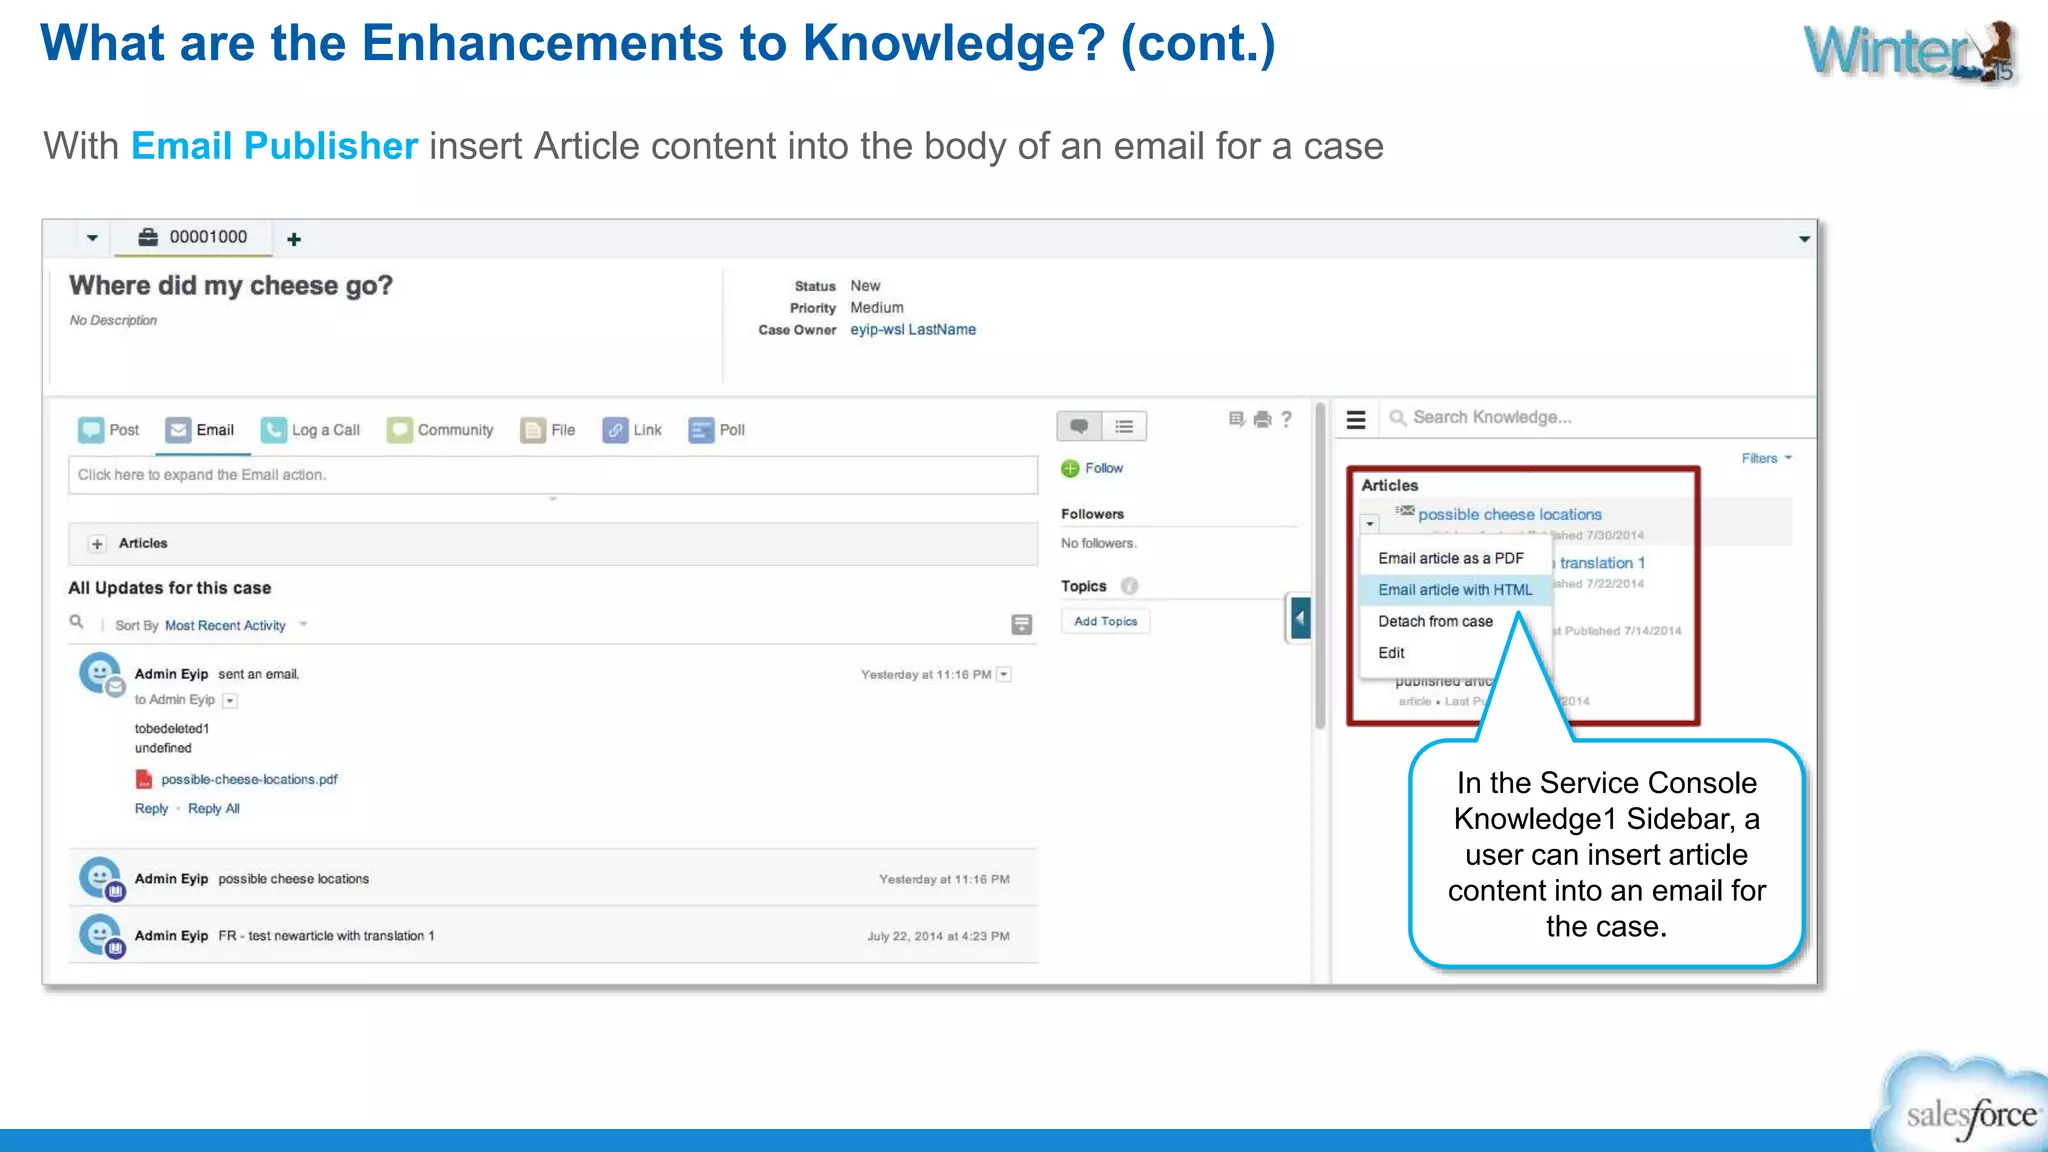Viewport: 2048px width, 1152px height.
Task: Open the Post publisher action
Action: click(109, 430)
